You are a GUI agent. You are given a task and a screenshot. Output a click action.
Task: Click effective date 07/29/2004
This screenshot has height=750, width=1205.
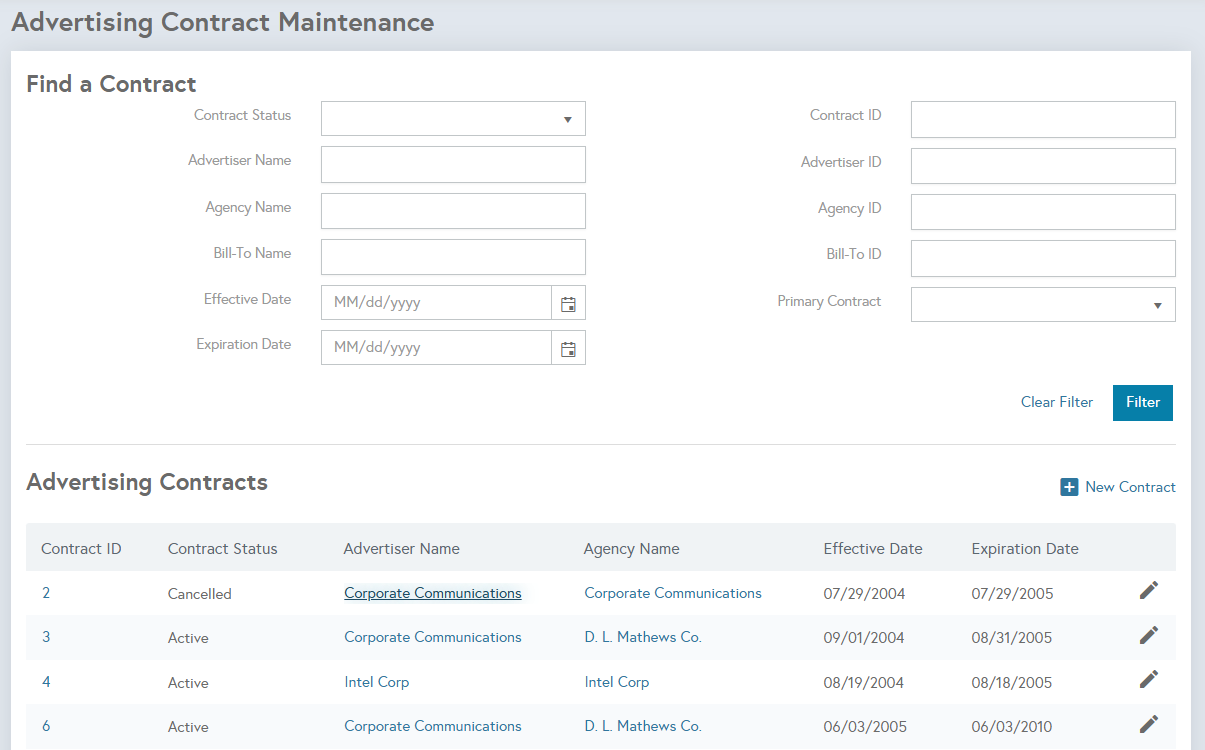point(864,594)
